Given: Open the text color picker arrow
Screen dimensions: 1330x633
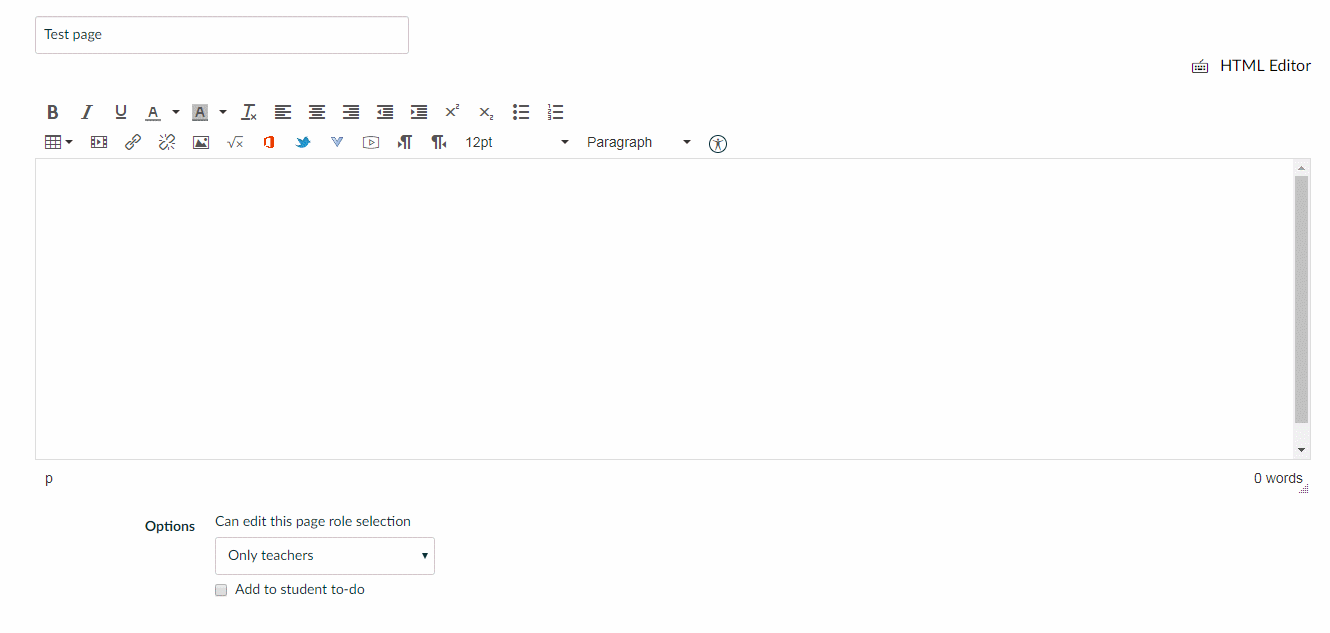Looking at the screenshot, I should (176, 112).
